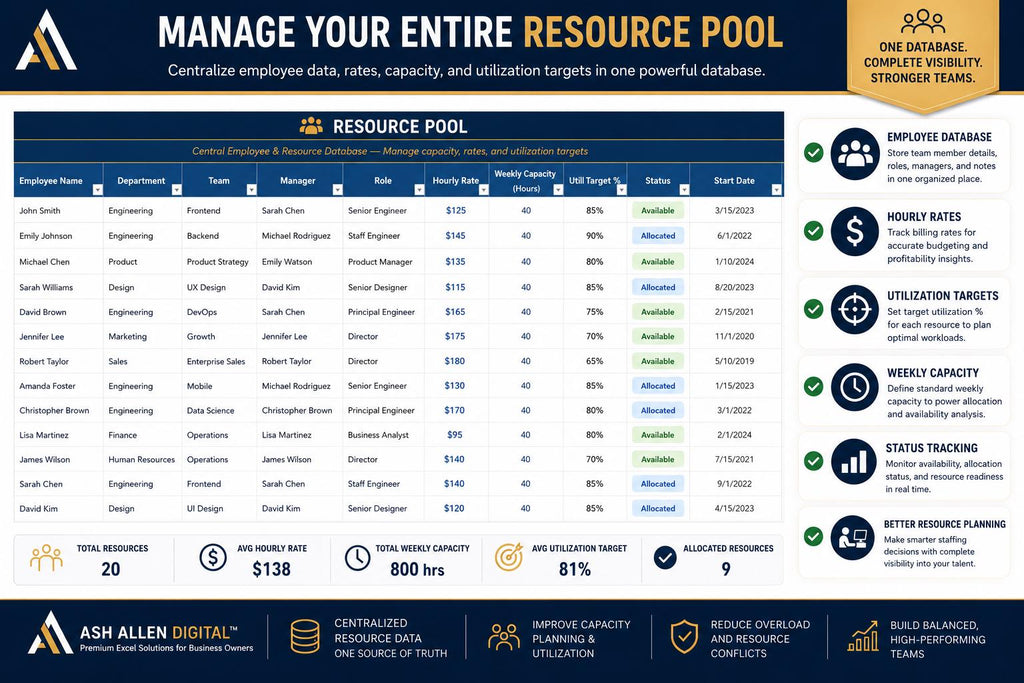
Task: Click green check beside Hourly Rates
Action: 814,230
